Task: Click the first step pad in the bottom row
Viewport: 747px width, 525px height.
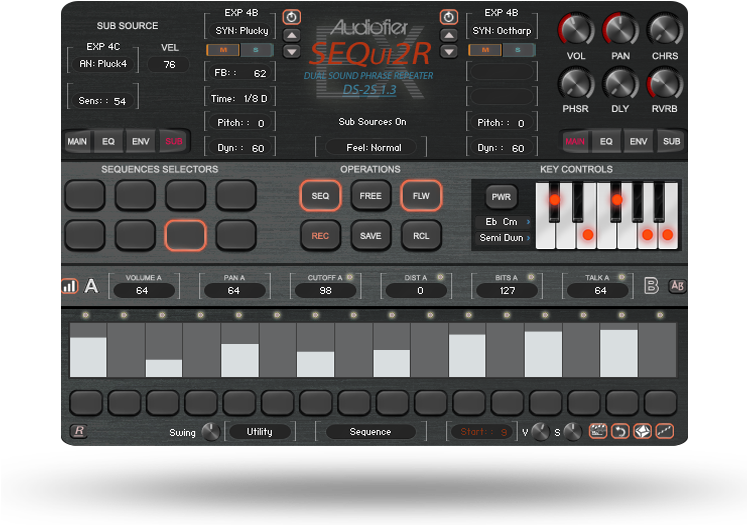Action: [86, 403]
